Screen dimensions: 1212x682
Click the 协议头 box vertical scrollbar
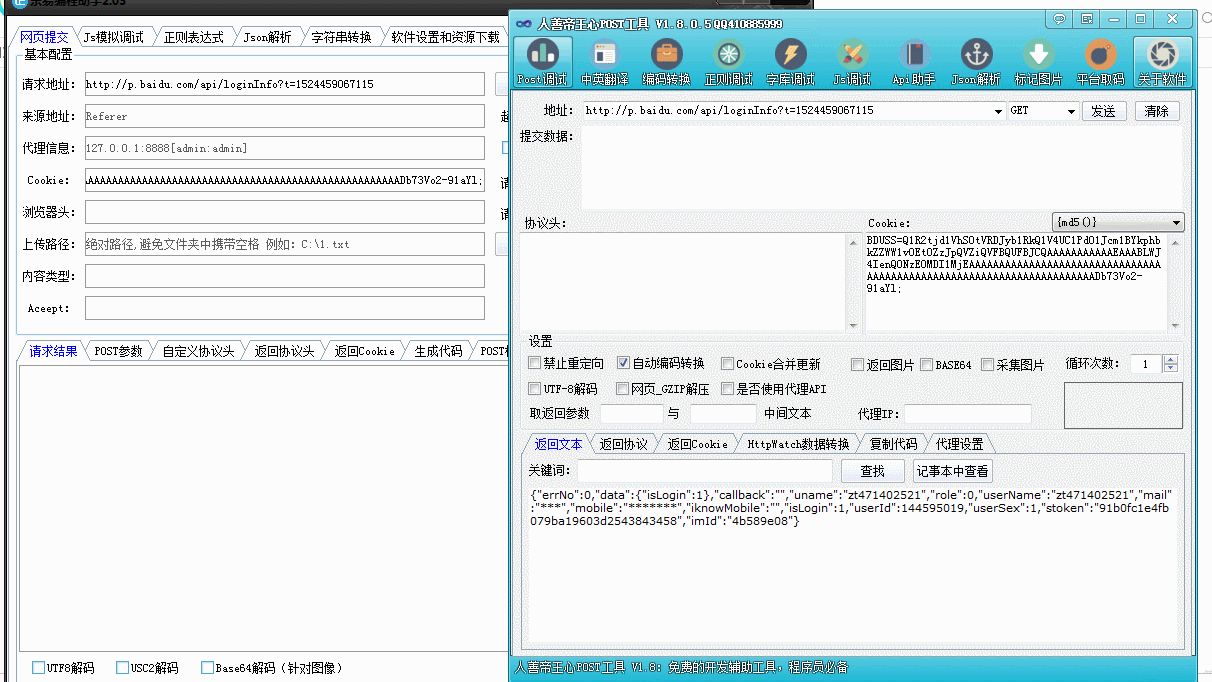pyautogui.click(x=852, y=282)
